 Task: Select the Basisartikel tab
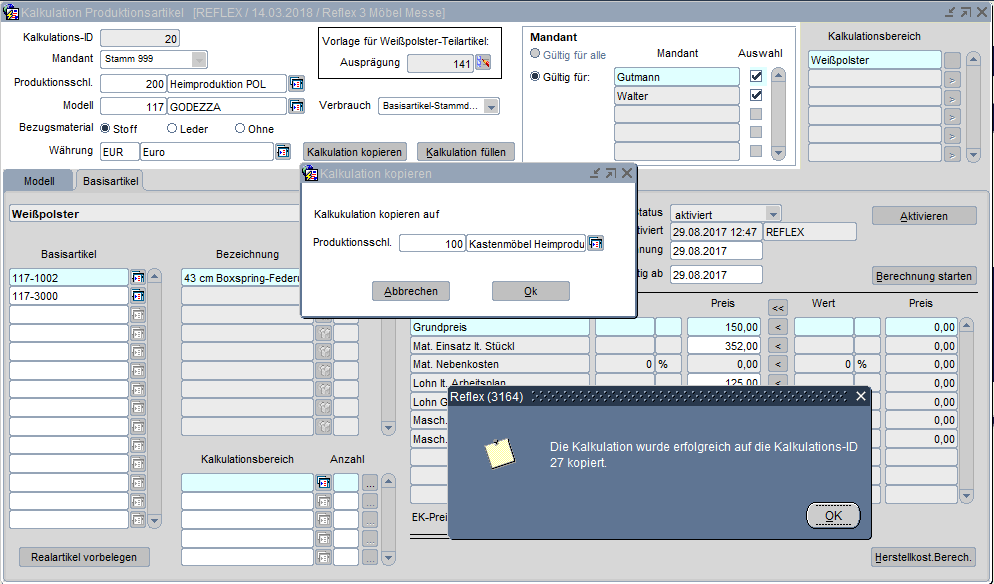click(110, 181)
